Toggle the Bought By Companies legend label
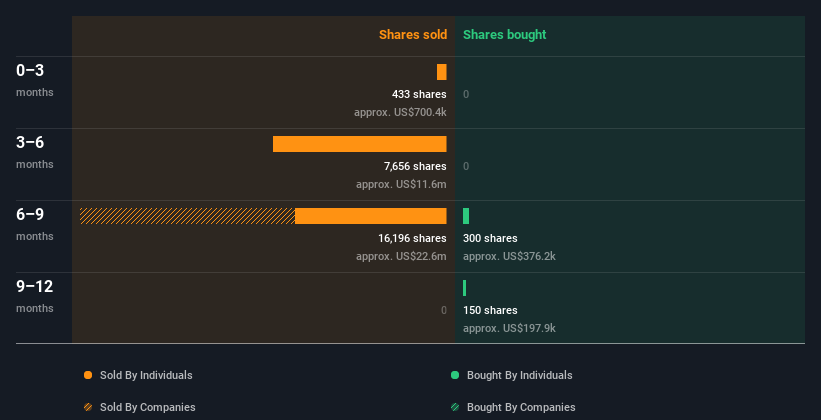821x420 pixels. pos(521,407)
